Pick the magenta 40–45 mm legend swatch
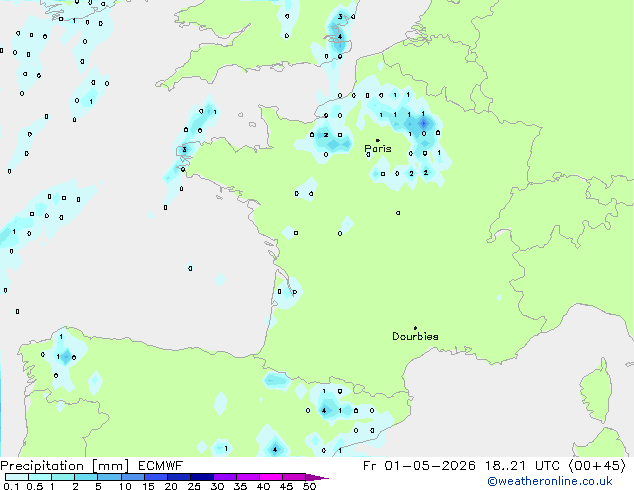Screen dimensions: 634x490 [x=271, y=477]
